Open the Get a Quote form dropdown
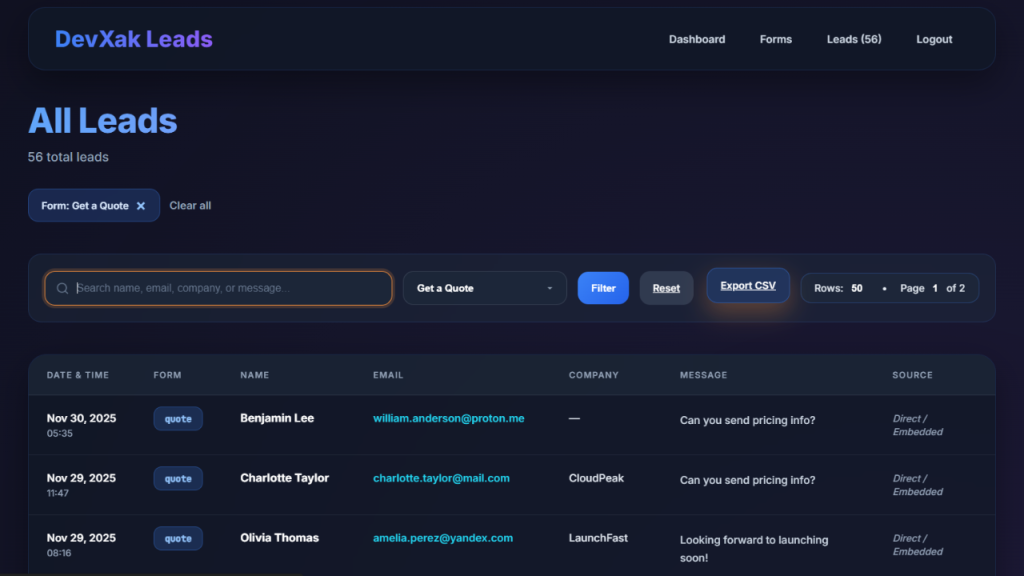The image size is (1024, 576). pyautogui.click(x=485, y=288)
